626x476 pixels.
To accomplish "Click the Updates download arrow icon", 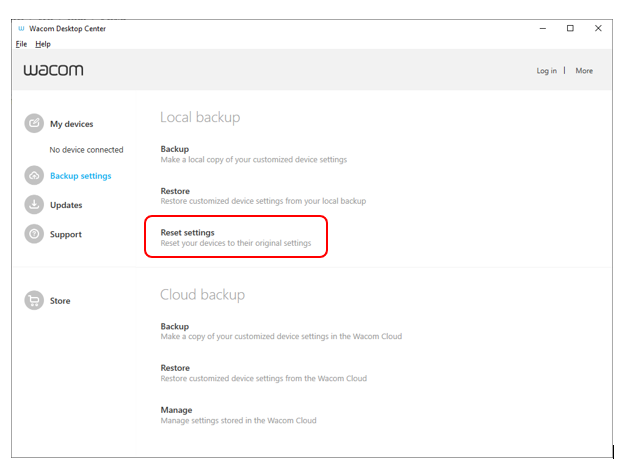I will click(x=34, y=204).
